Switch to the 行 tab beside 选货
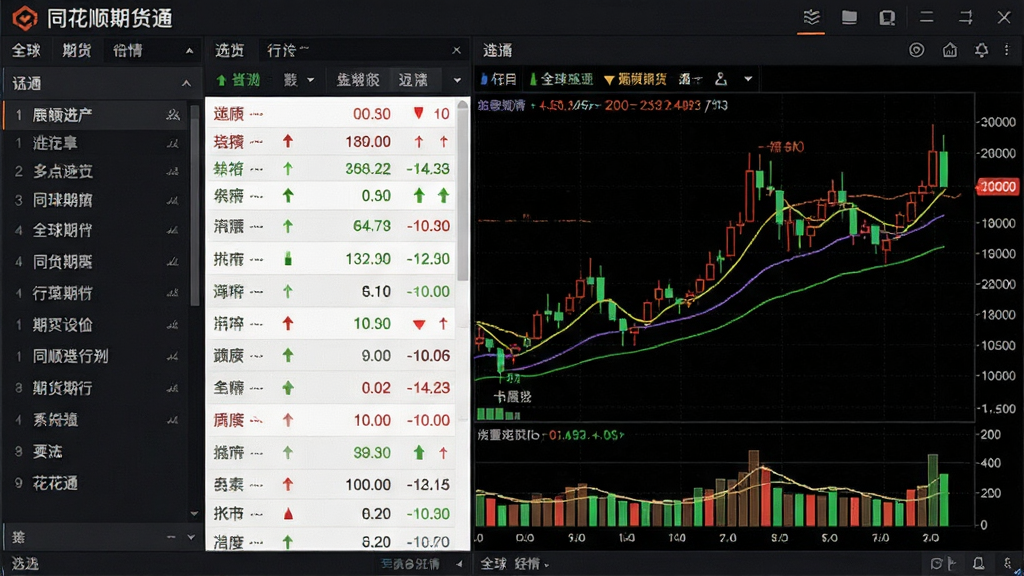The width and height of the screenshot is (1024, 576). tap(287, 50)
